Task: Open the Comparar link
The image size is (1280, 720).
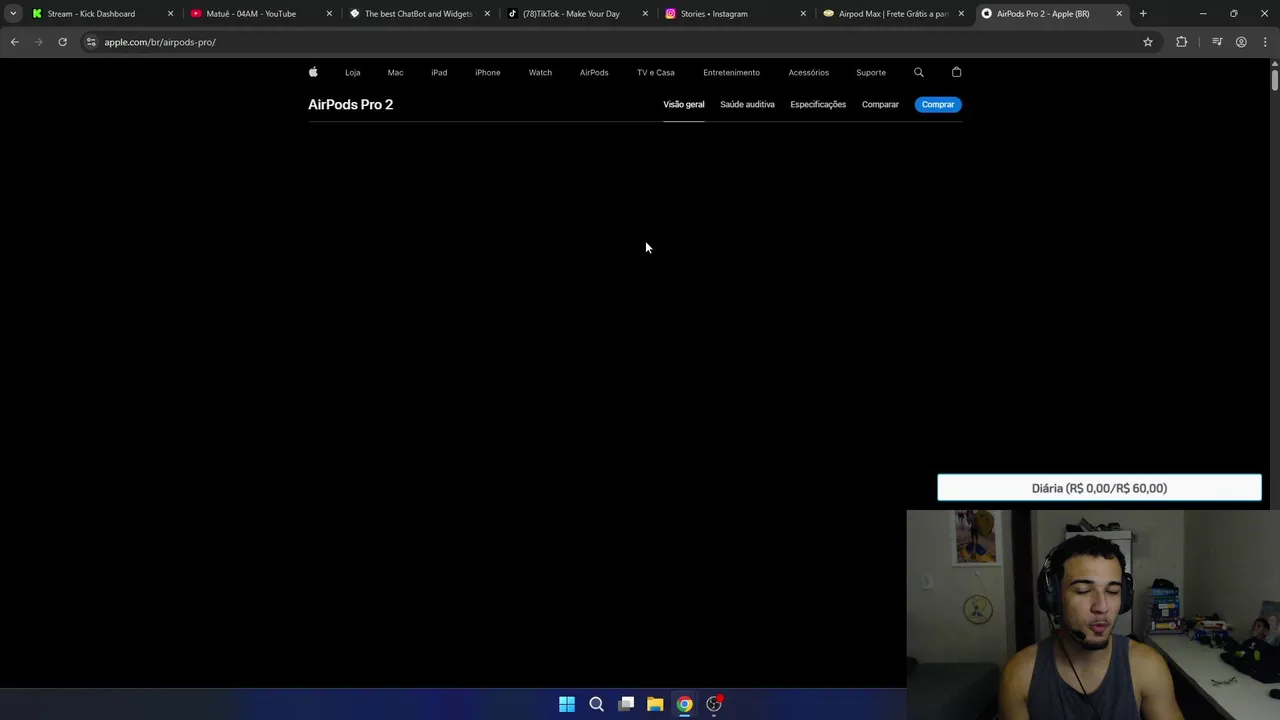Action: click(880, 104)
